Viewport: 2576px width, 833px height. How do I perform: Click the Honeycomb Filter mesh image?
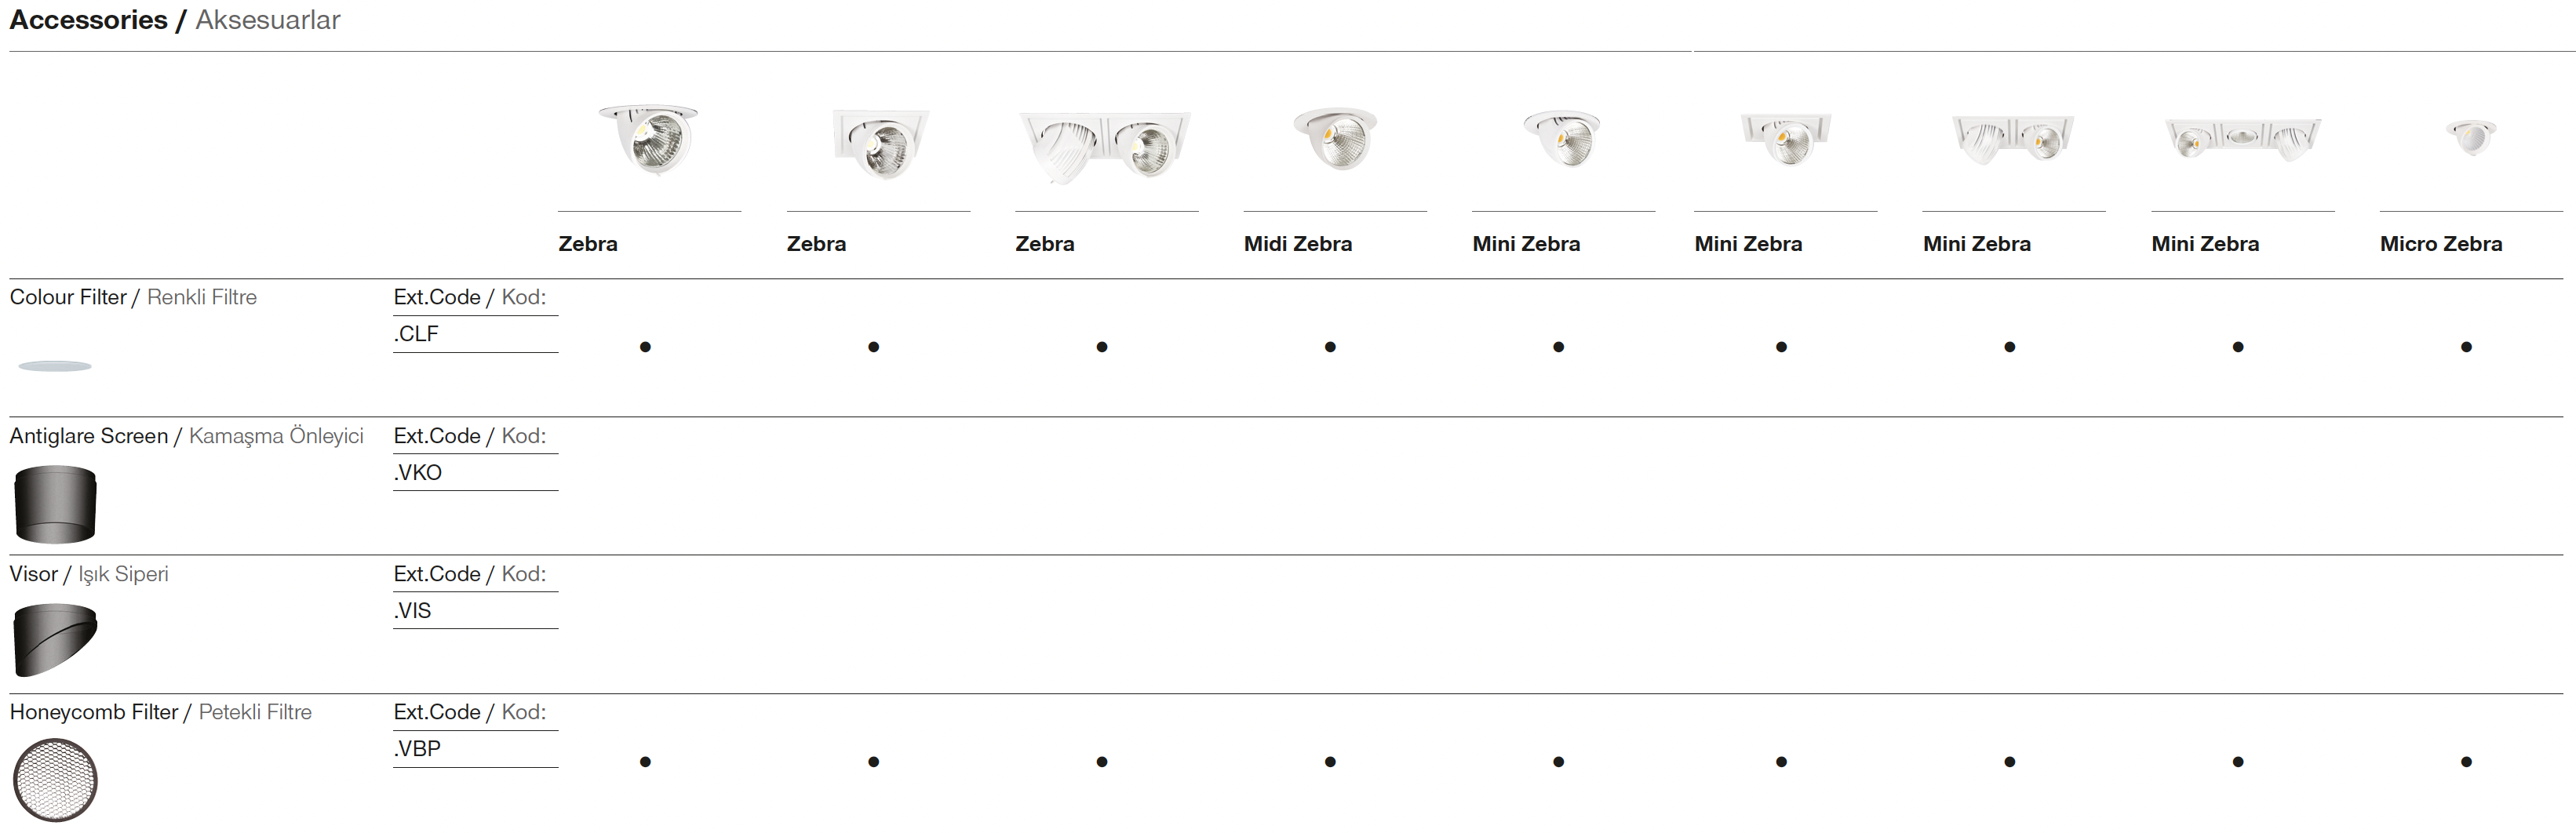coord(55,780)
